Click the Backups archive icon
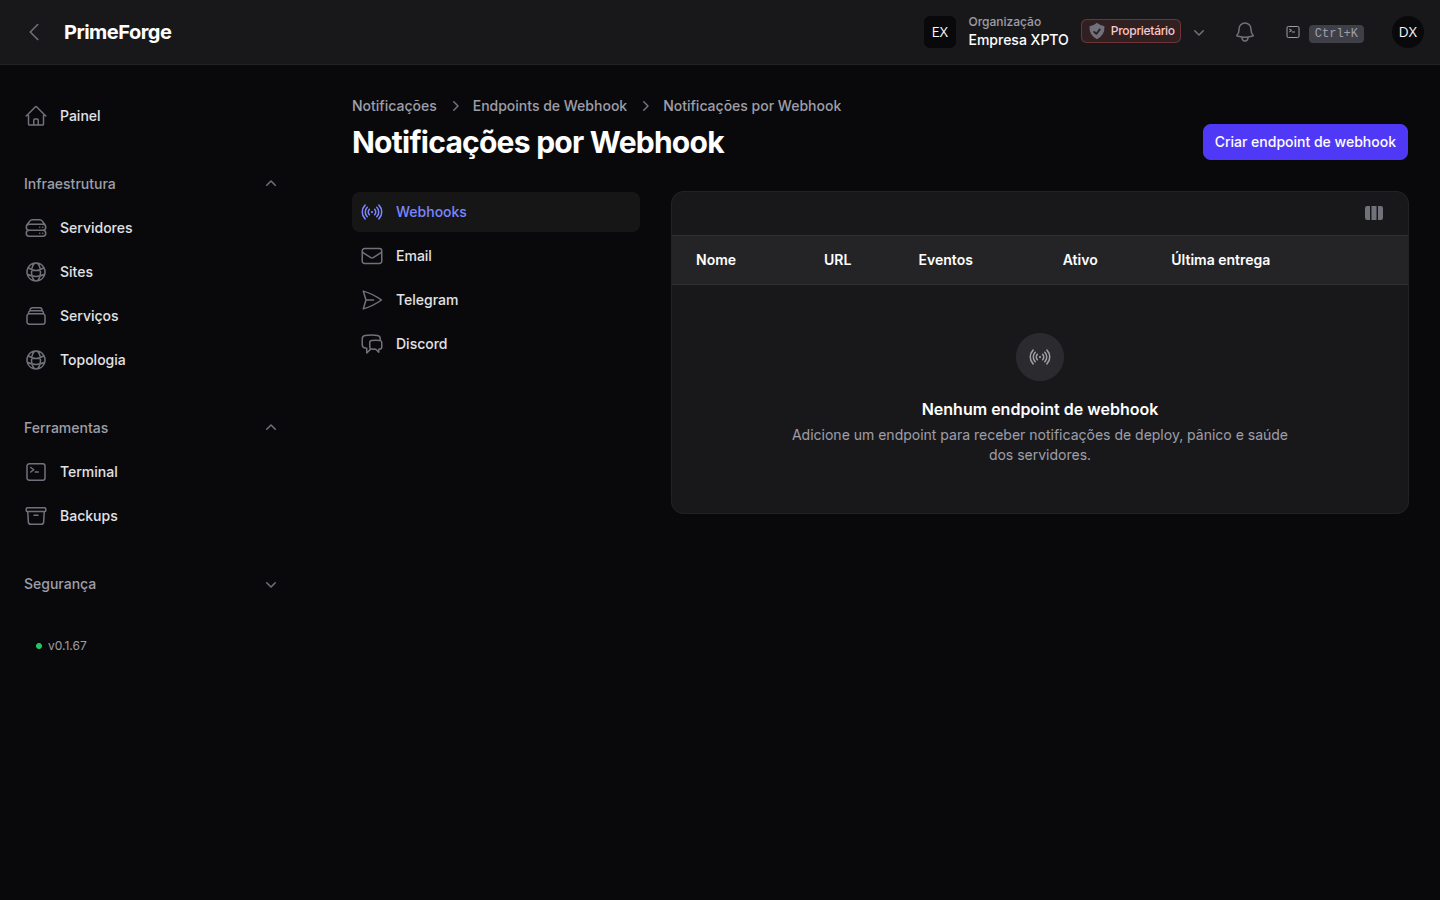 click(36, 516)
